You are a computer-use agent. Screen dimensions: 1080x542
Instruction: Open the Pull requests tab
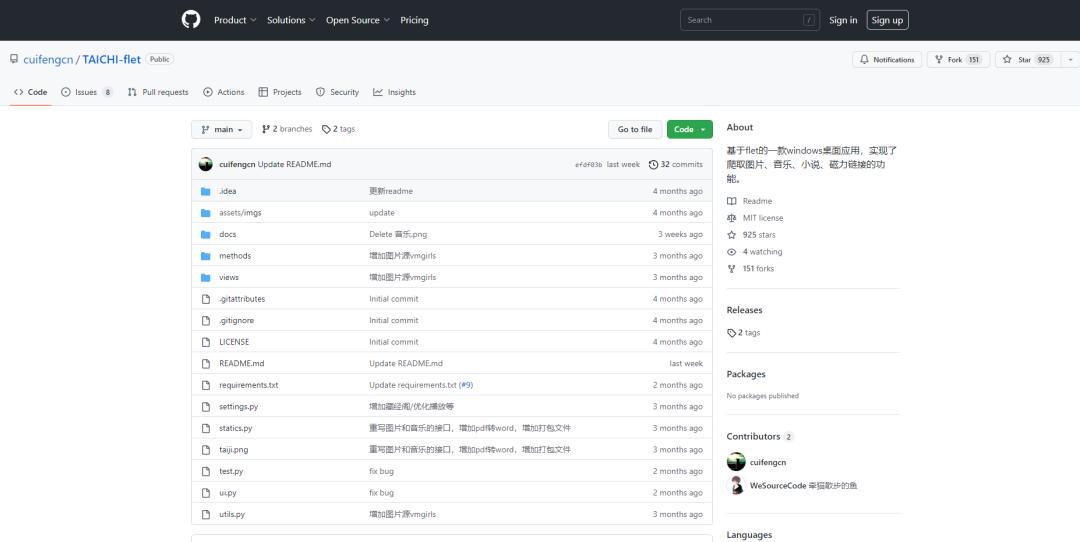point(158,92)
